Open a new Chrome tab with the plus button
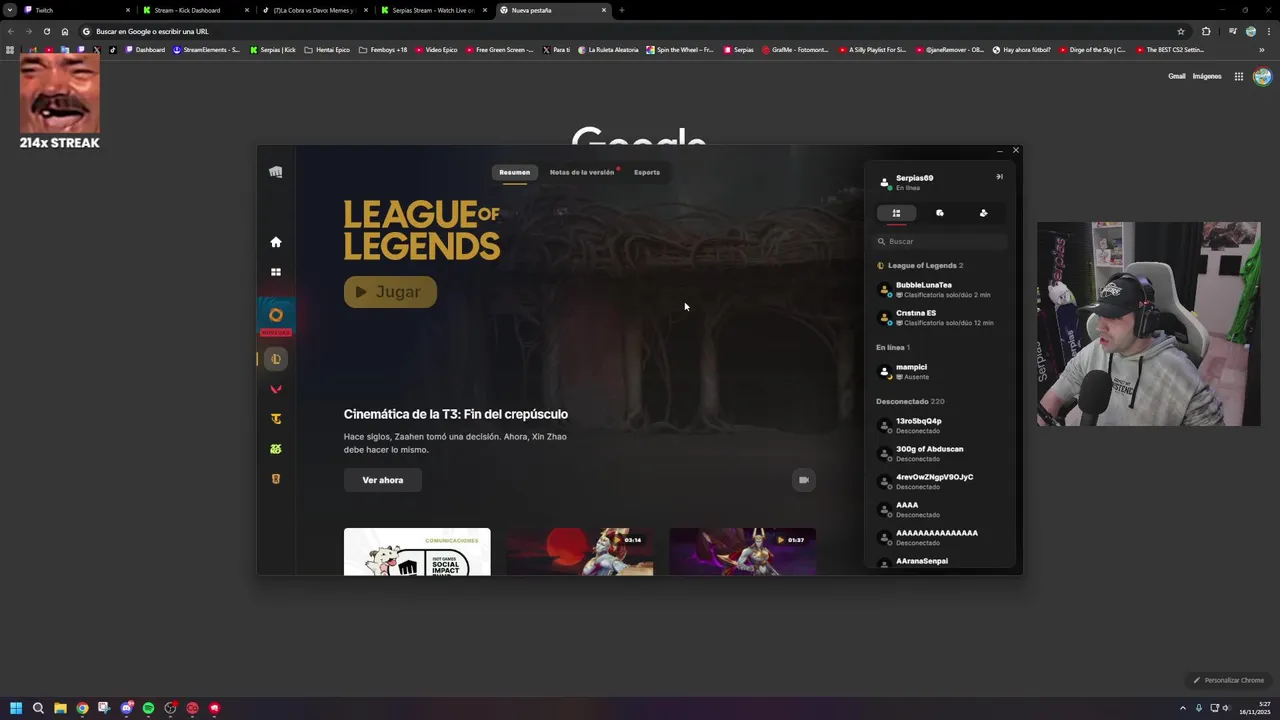The image size is (1280, 720). tap(621, 10)
